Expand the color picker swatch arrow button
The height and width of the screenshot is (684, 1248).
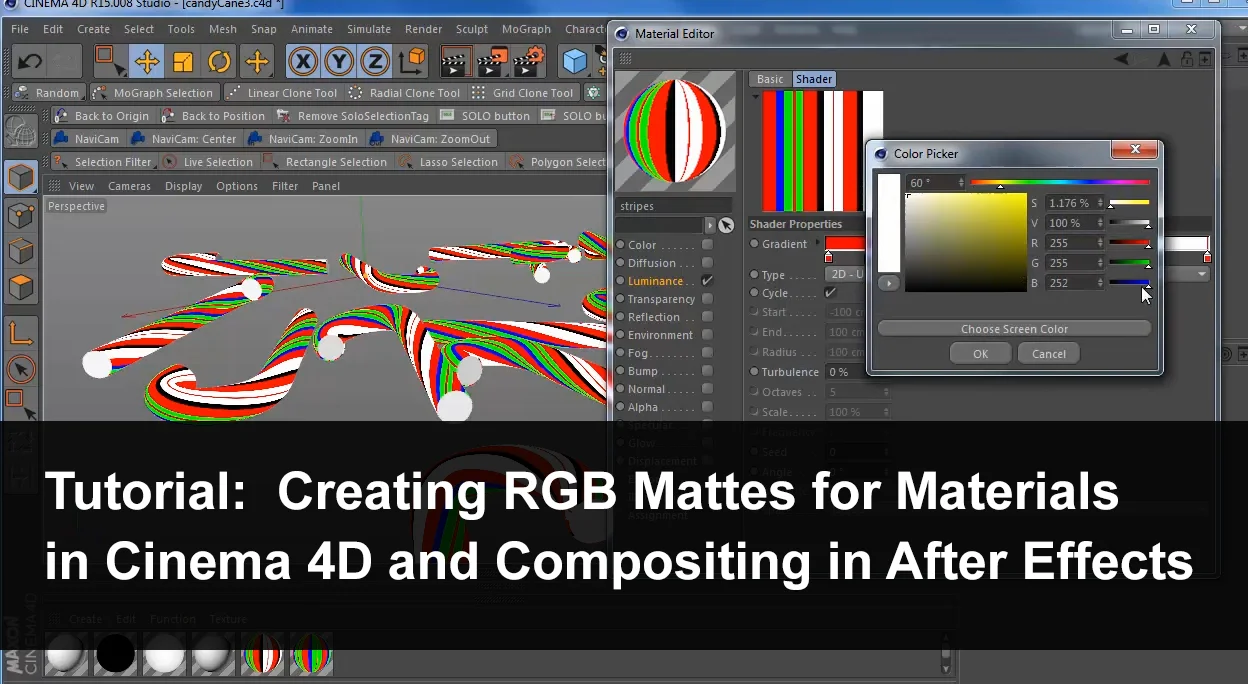(888, 284)
